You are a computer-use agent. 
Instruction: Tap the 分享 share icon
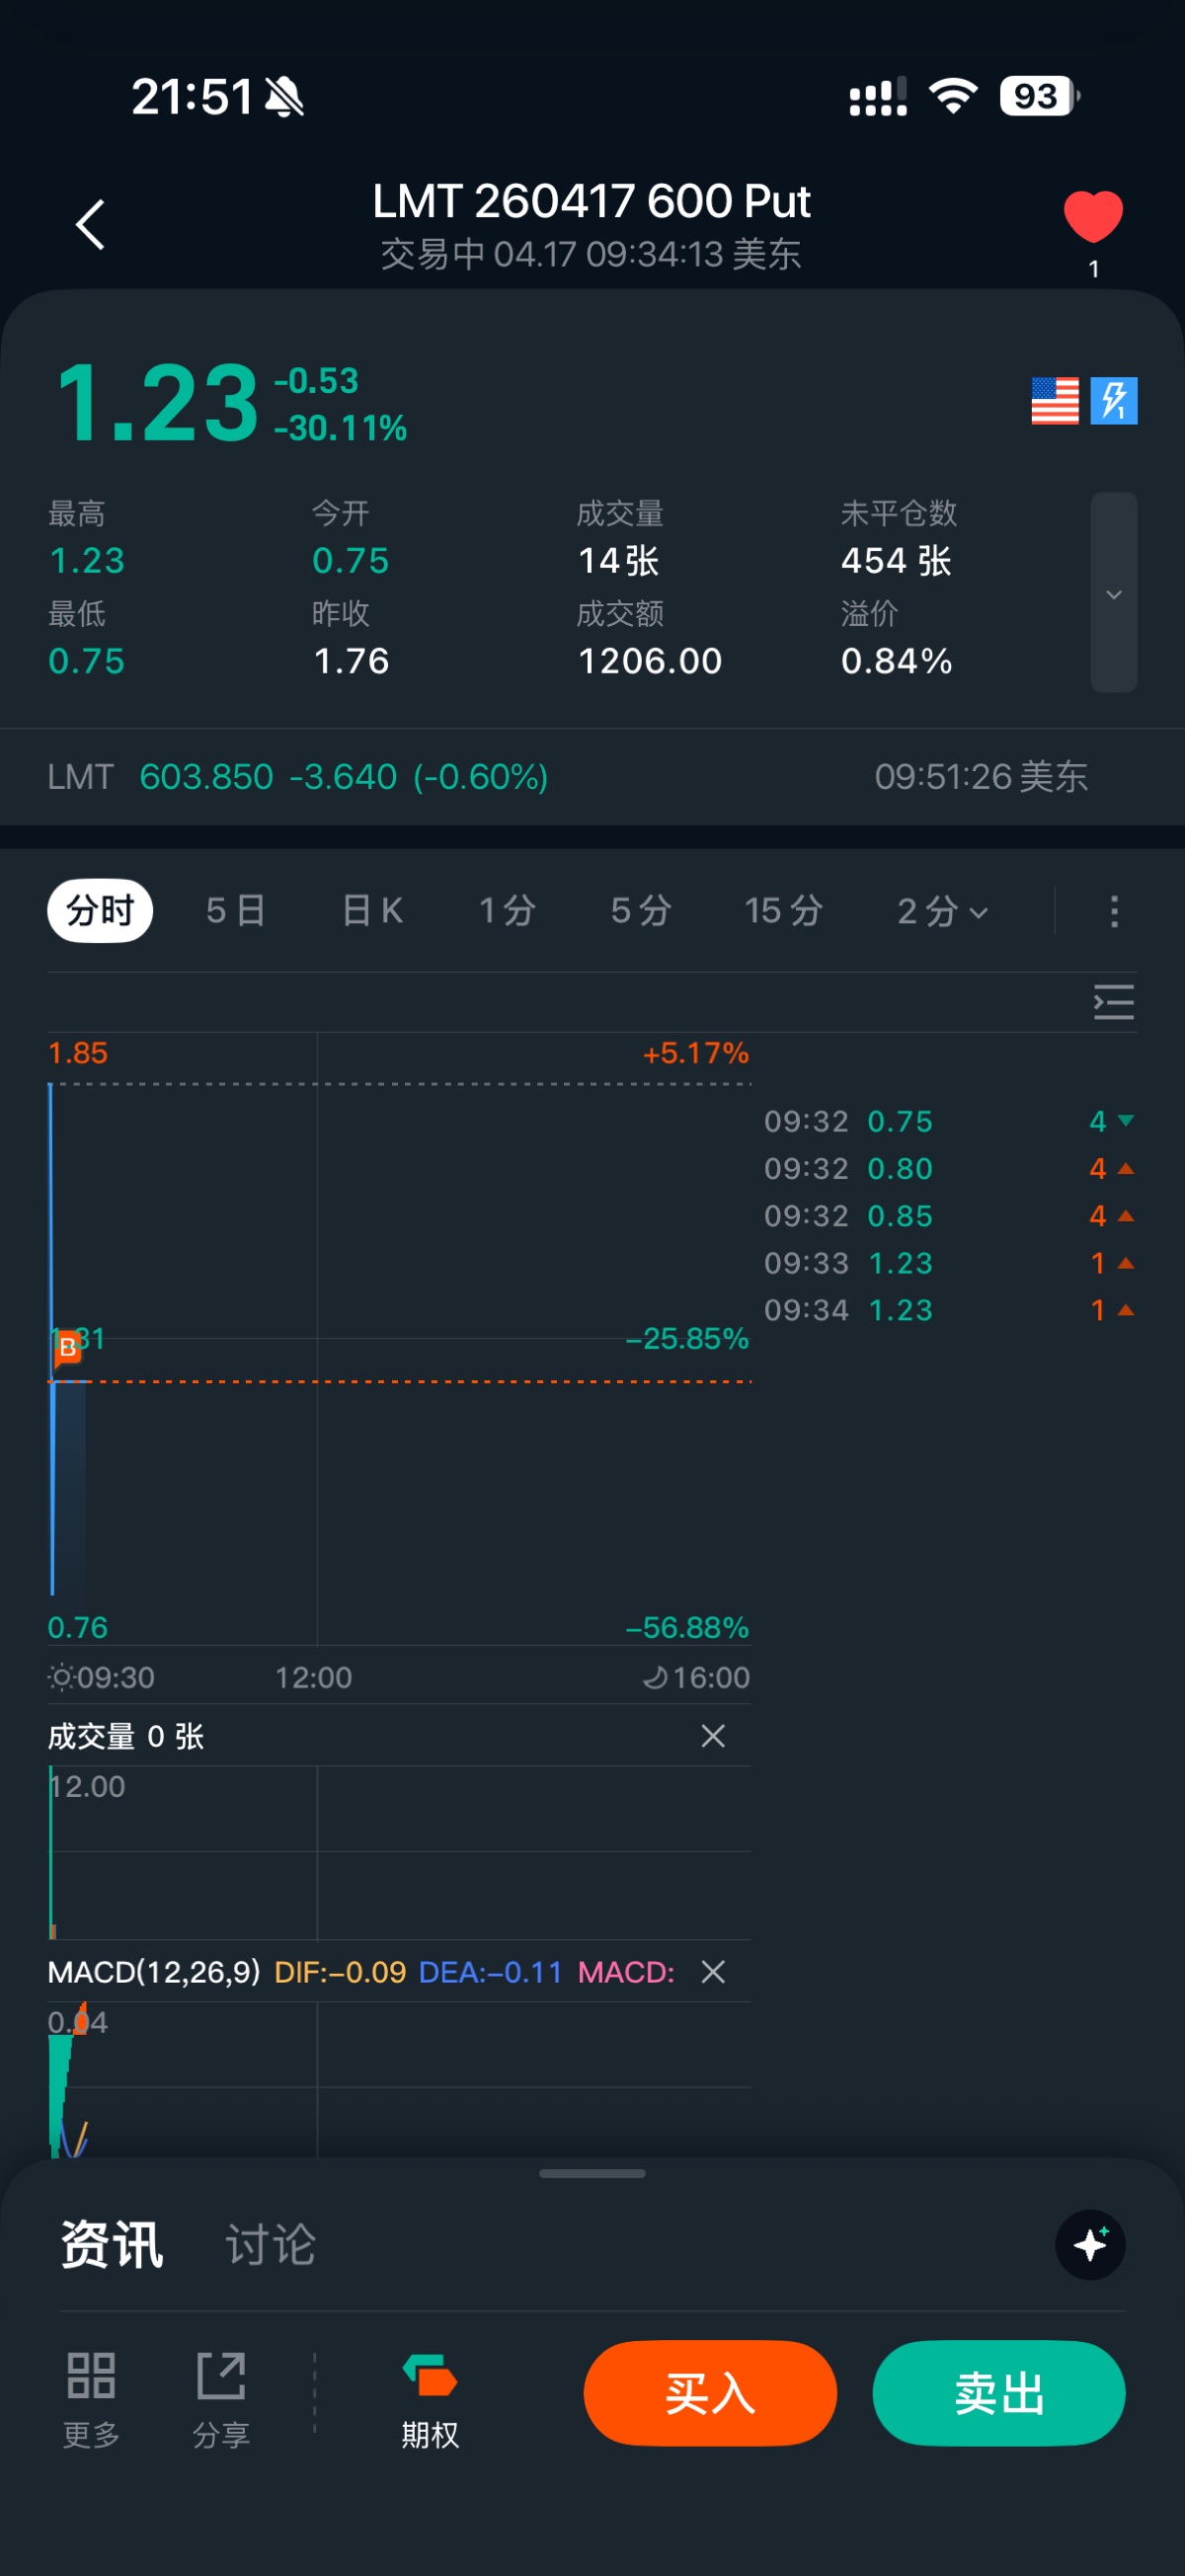(x=221, y=2396)
